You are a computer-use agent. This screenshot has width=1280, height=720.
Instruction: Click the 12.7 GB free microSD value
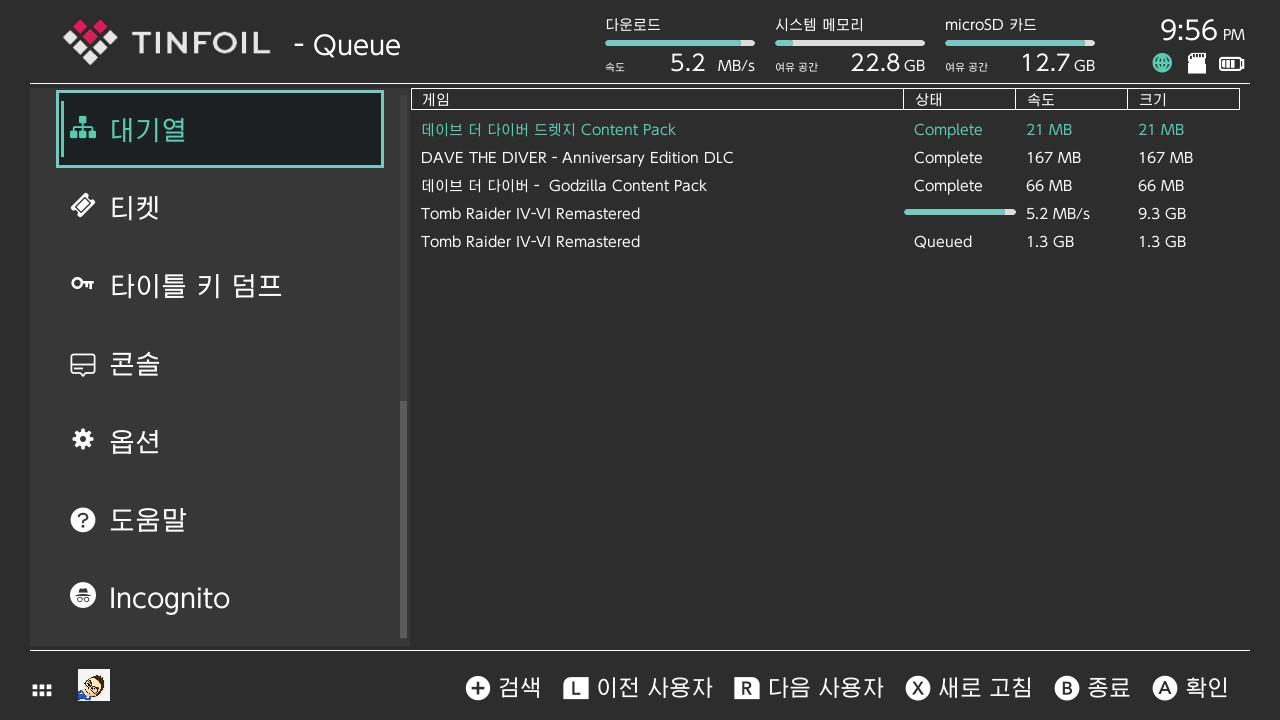(x=1057, y=63)
